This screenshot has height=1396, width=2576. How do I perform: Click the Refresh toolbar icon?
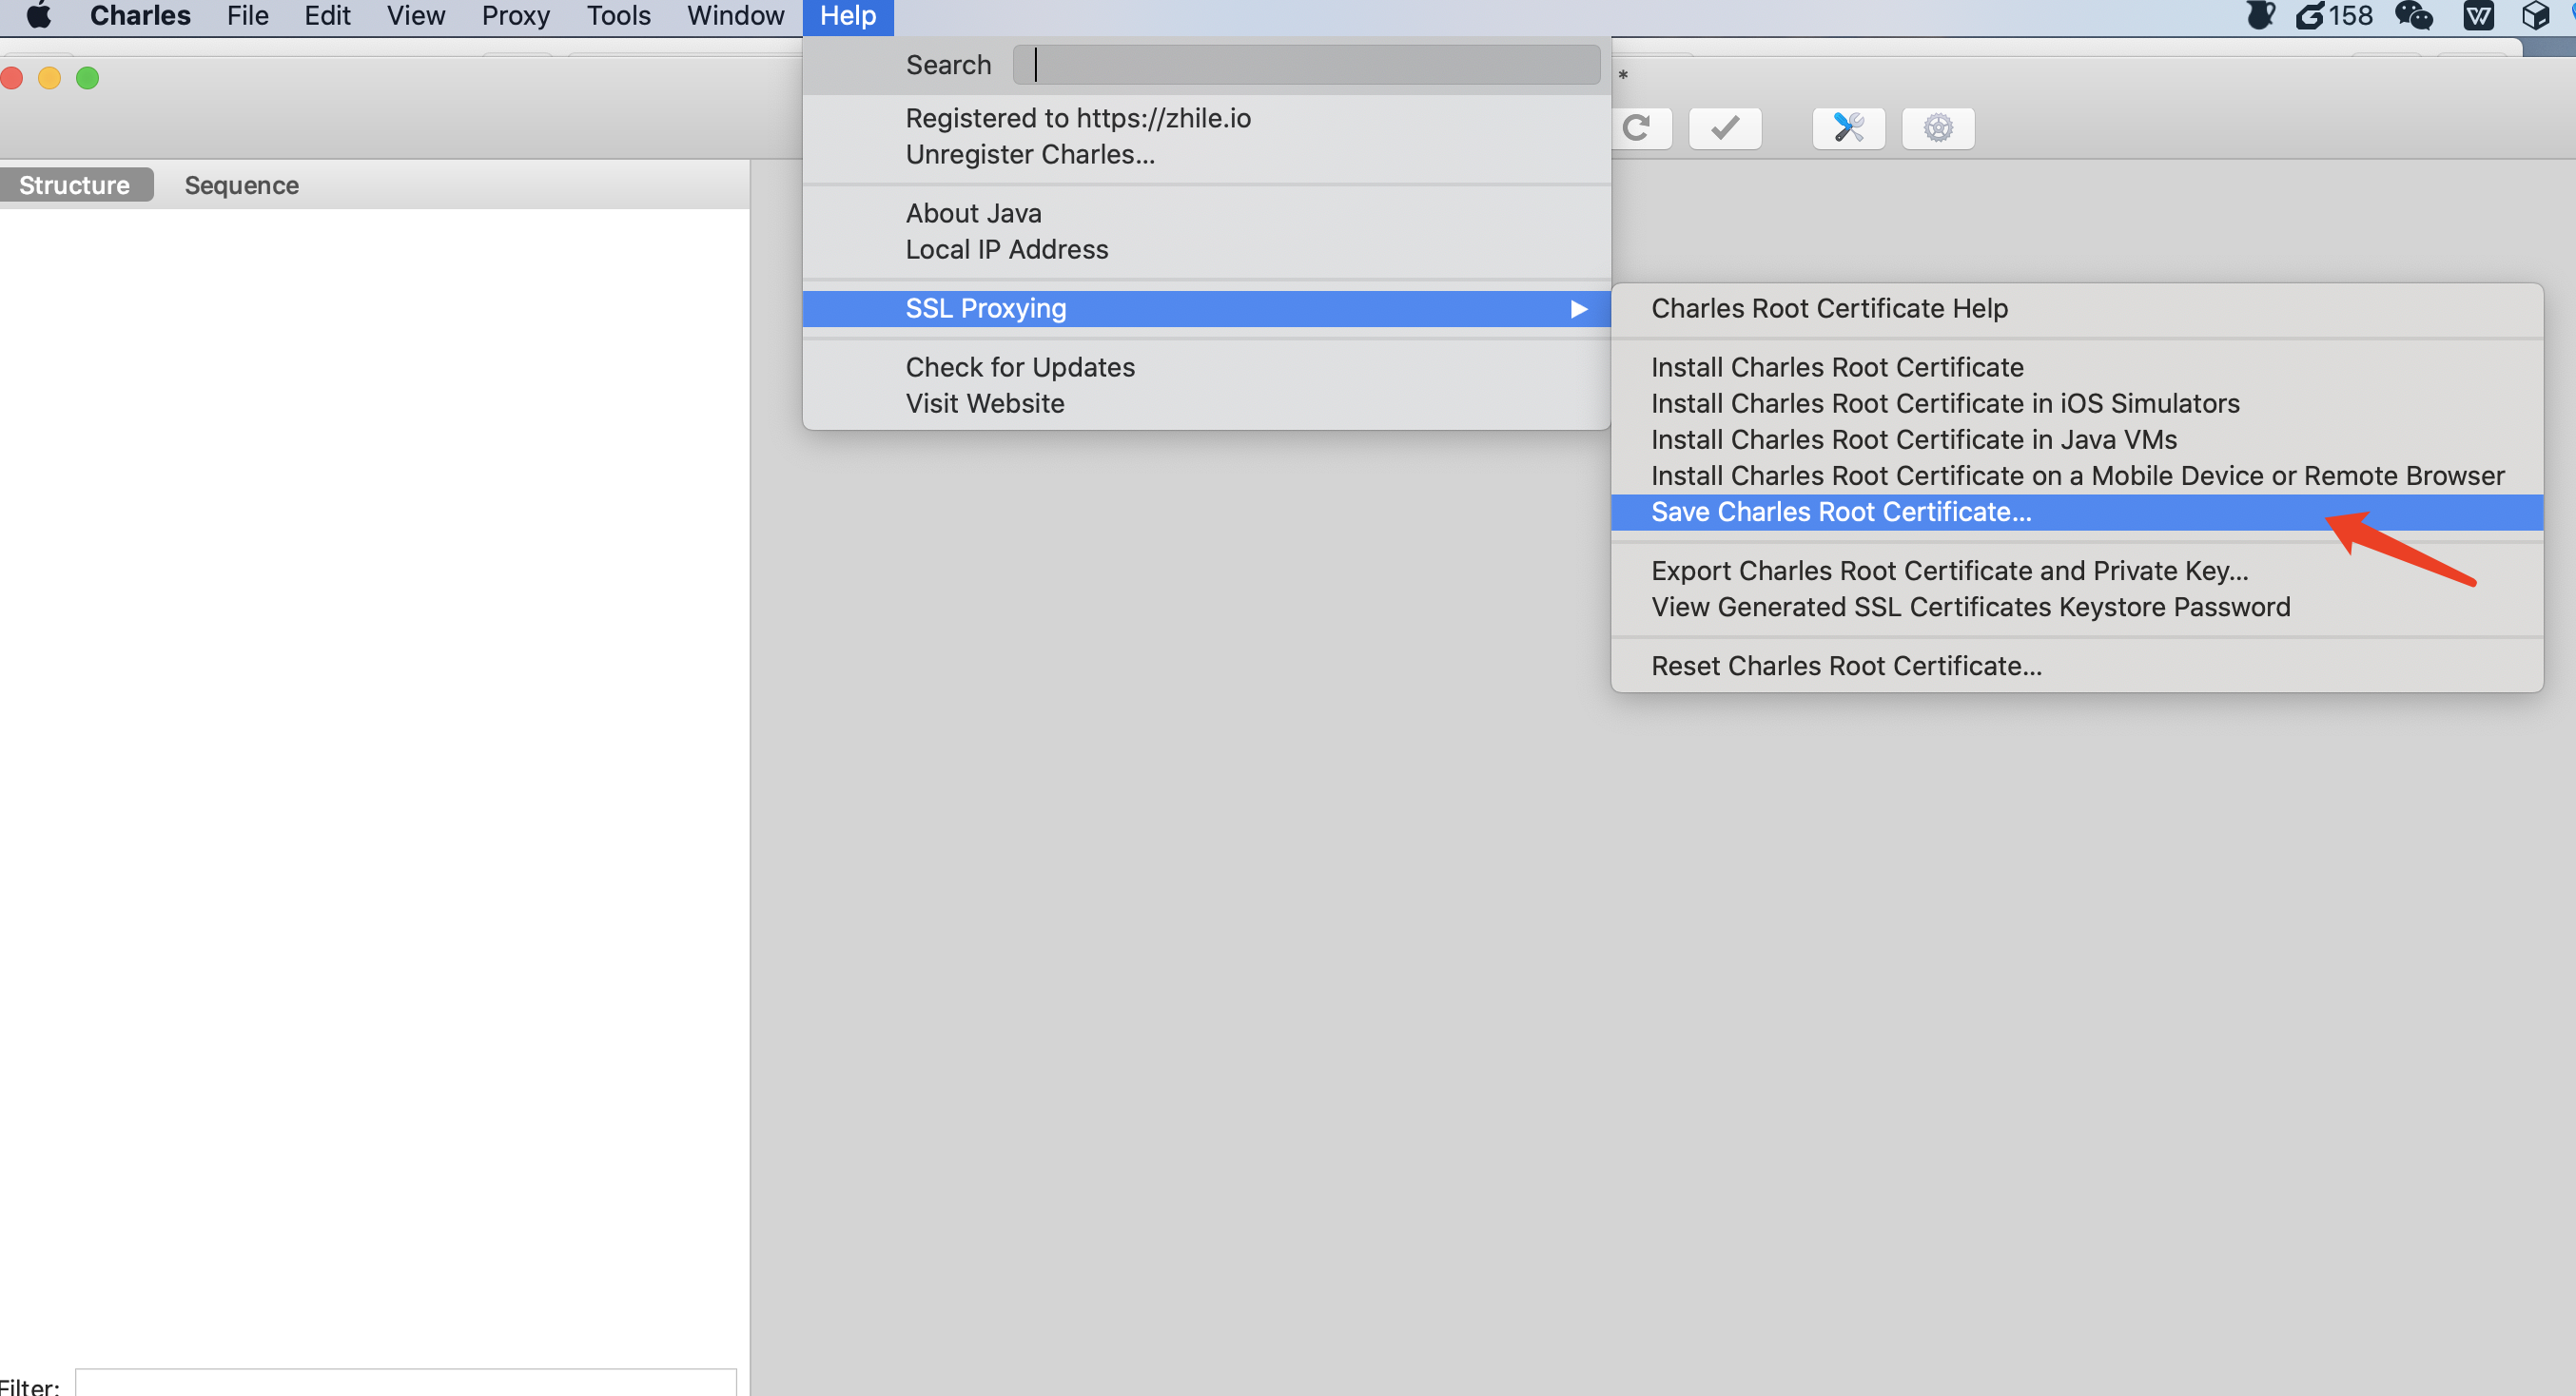(1637, 128)
